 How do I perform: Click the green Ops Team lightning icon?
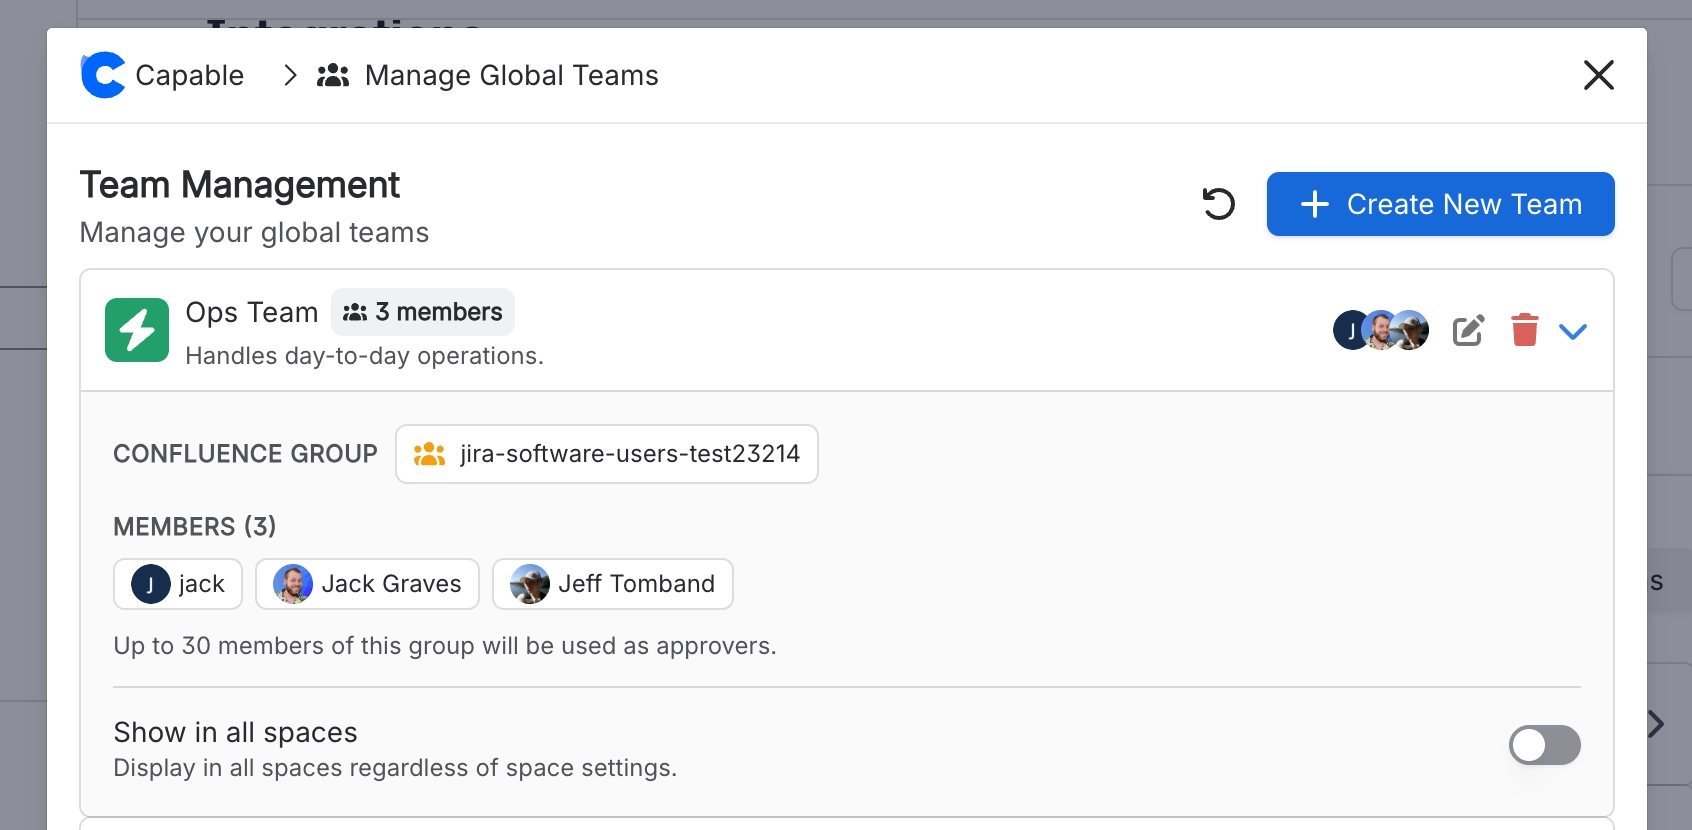point(137,330)
